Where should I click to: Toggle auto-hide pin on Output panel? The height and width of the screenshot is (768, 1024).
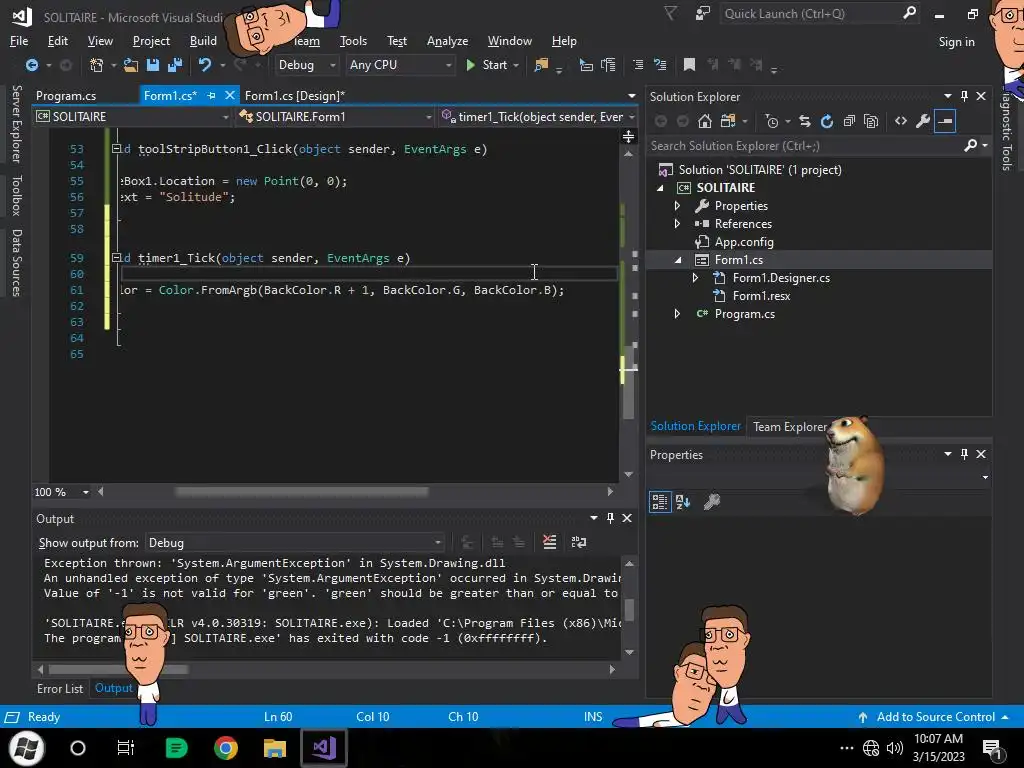pos(610,518)
